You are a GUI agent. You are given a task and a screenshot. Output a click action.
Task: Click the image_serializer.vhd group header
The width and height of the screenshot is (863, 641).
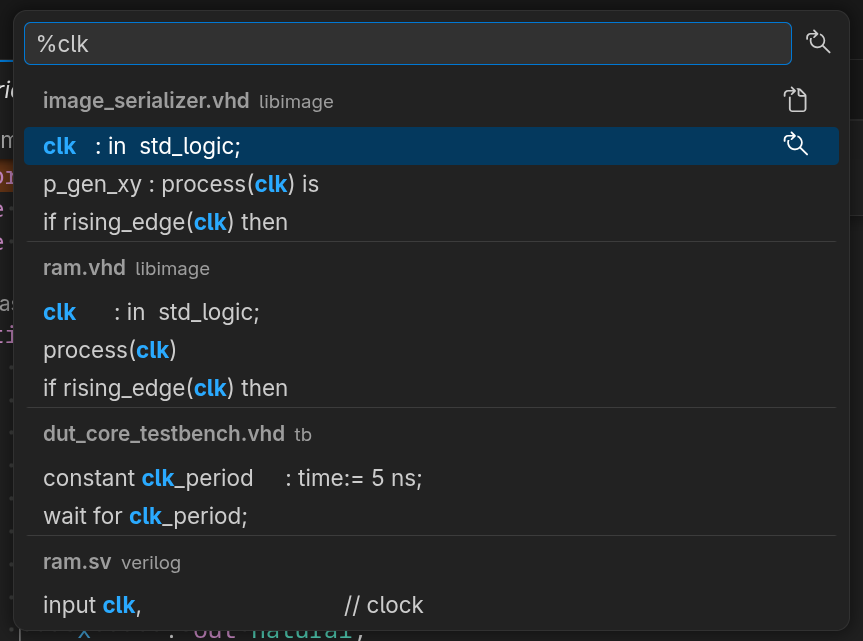[145, 100]
